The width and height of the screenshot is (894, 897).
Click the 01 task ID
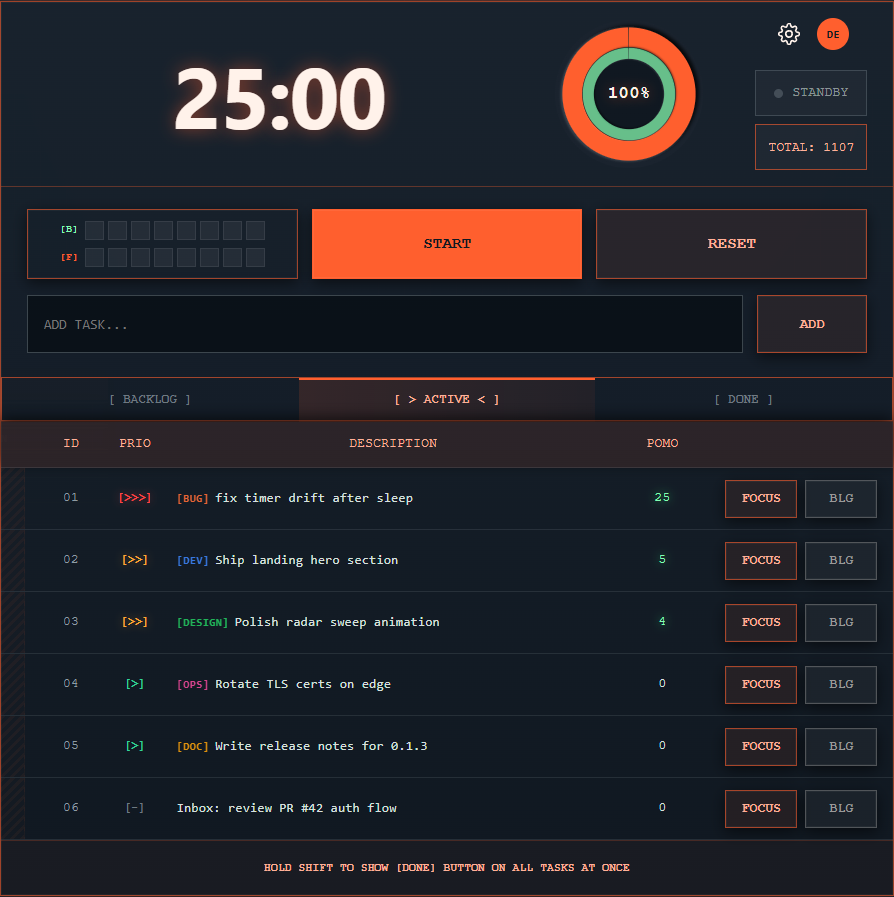pos(71,497)
